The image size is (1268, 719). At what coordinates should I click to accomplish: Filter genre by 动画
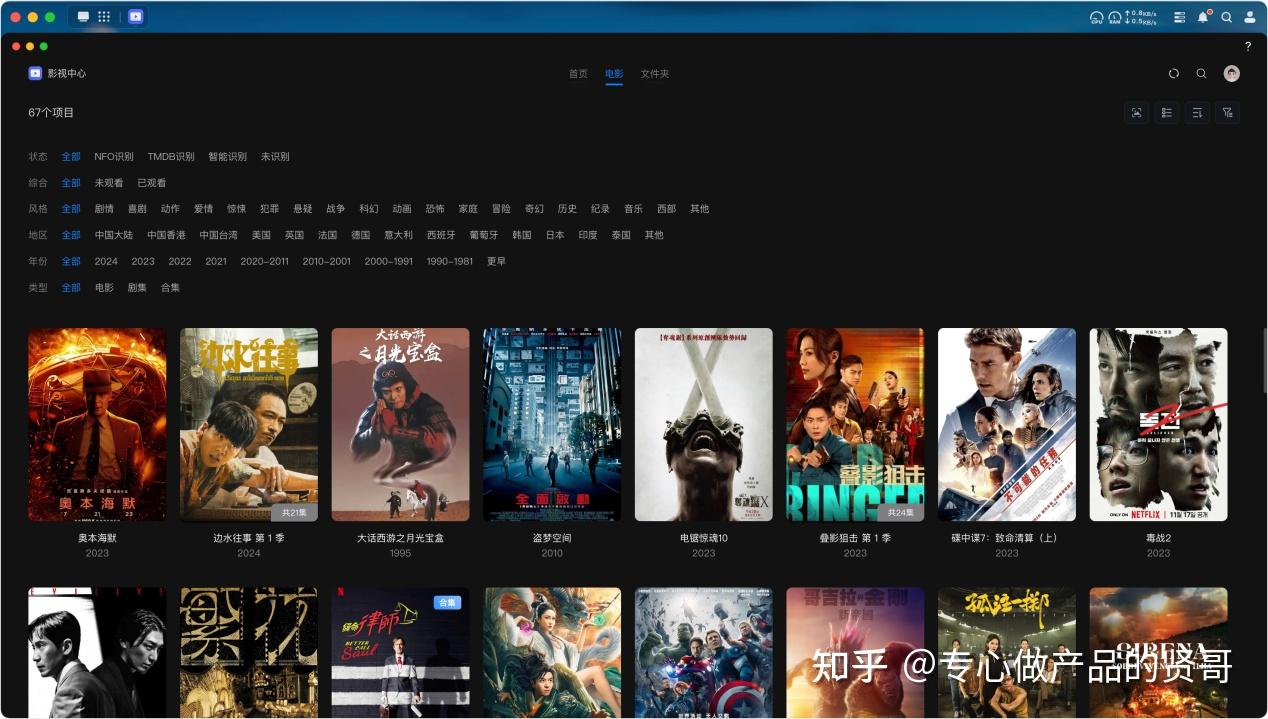coord(402,209)
